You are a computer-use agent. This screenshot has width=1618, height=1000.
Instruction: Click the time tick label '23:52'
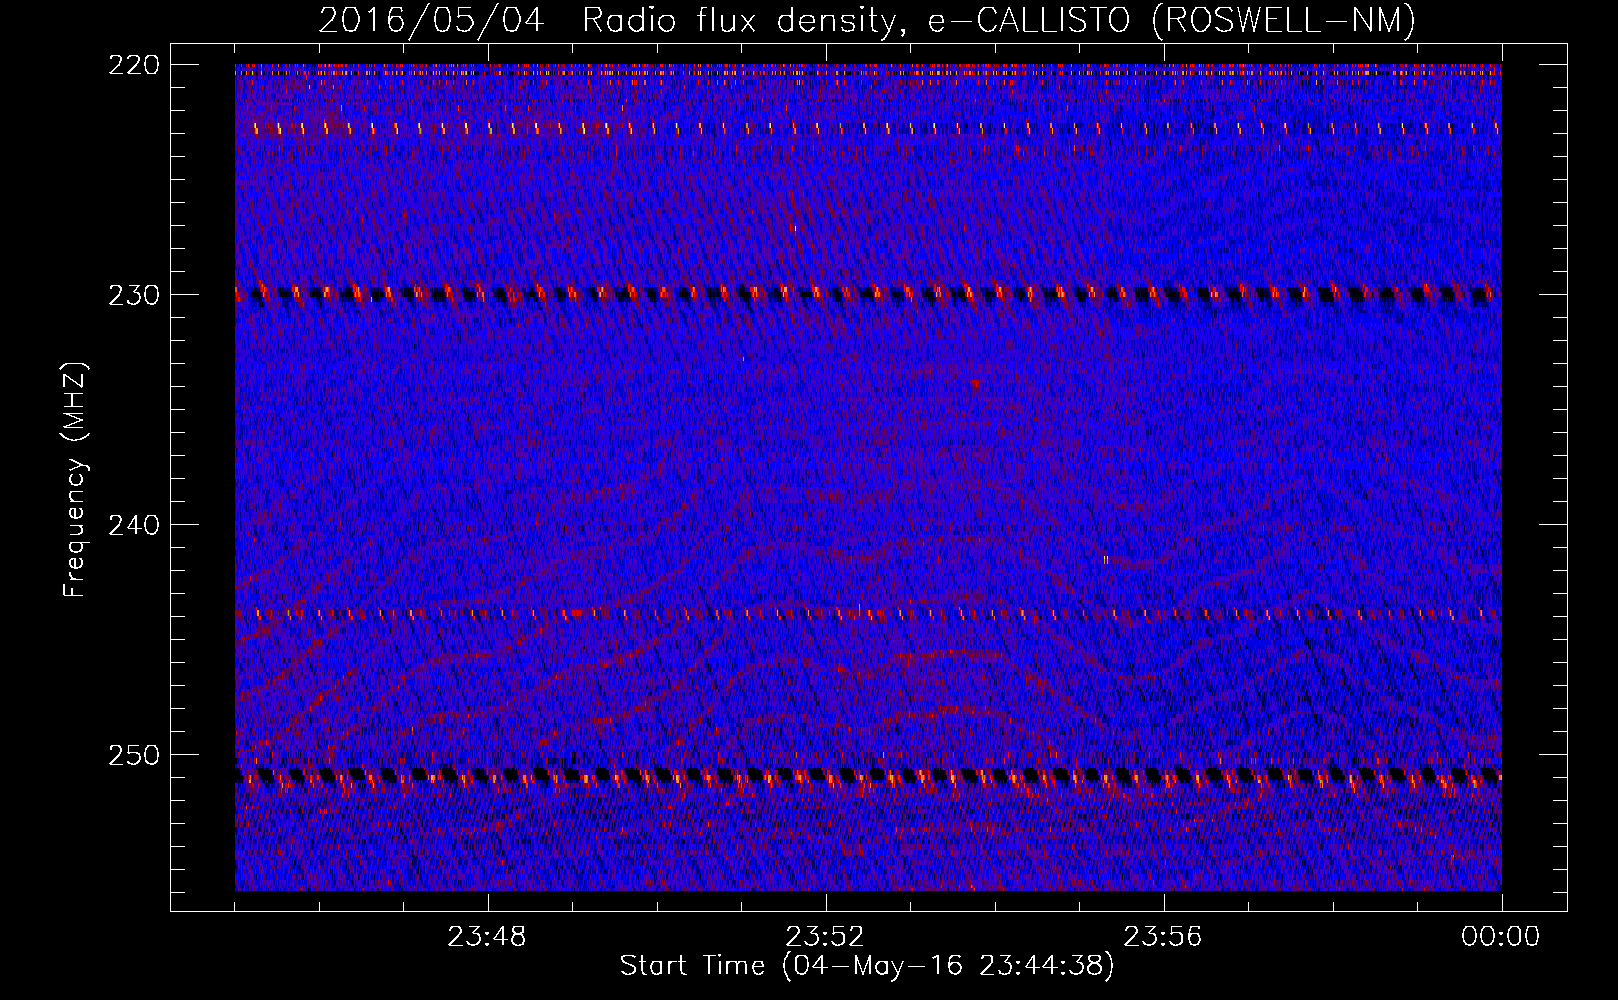pos(825,937)
